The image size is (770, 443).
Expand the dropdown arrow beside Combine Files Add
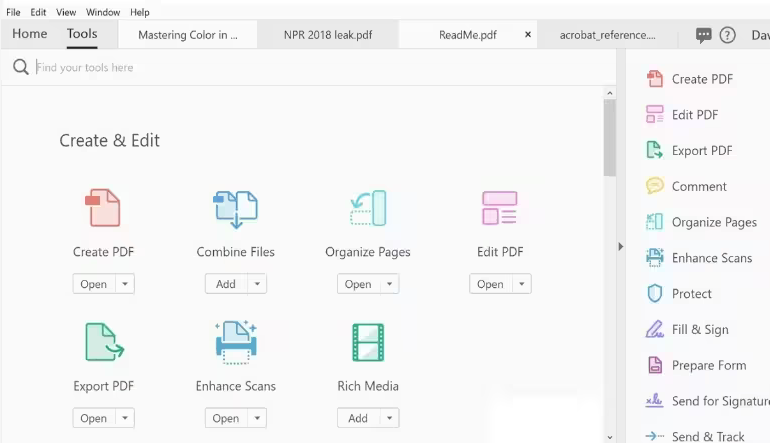tap(257, 284)
